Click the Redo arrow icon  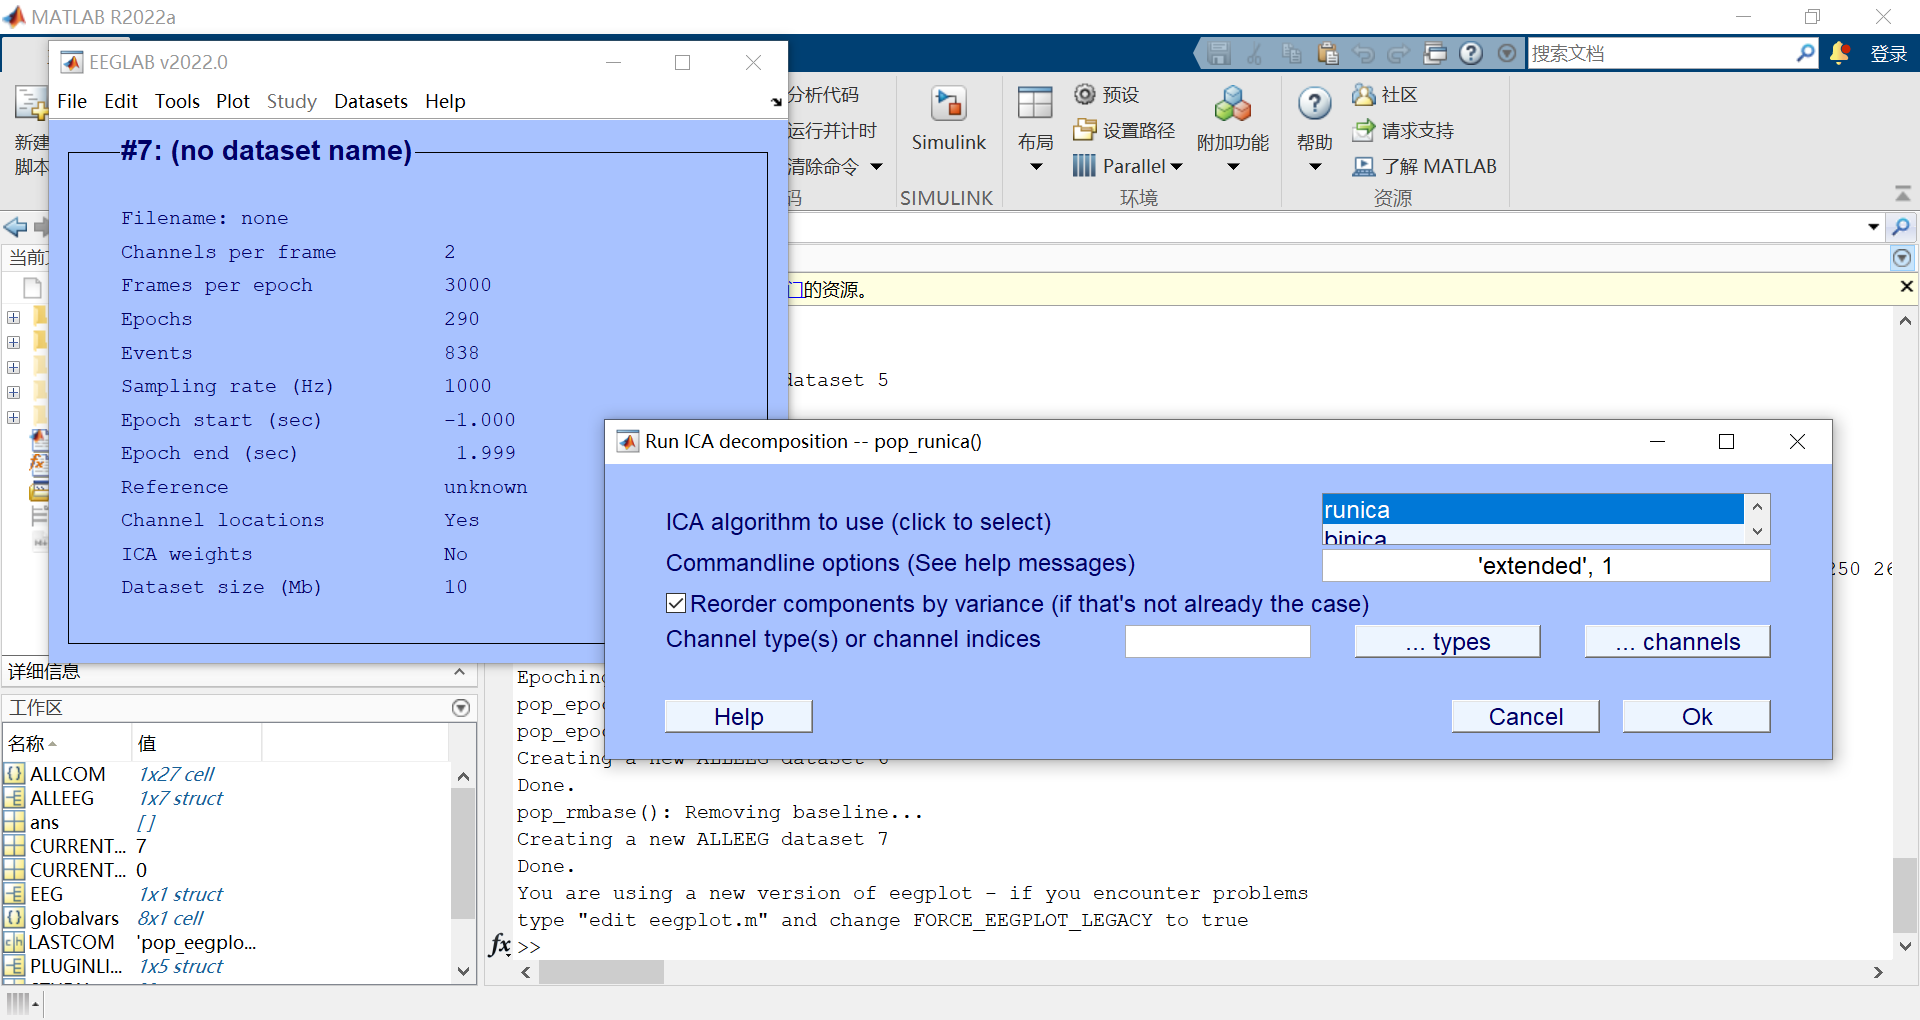[x=1399, y=53]
